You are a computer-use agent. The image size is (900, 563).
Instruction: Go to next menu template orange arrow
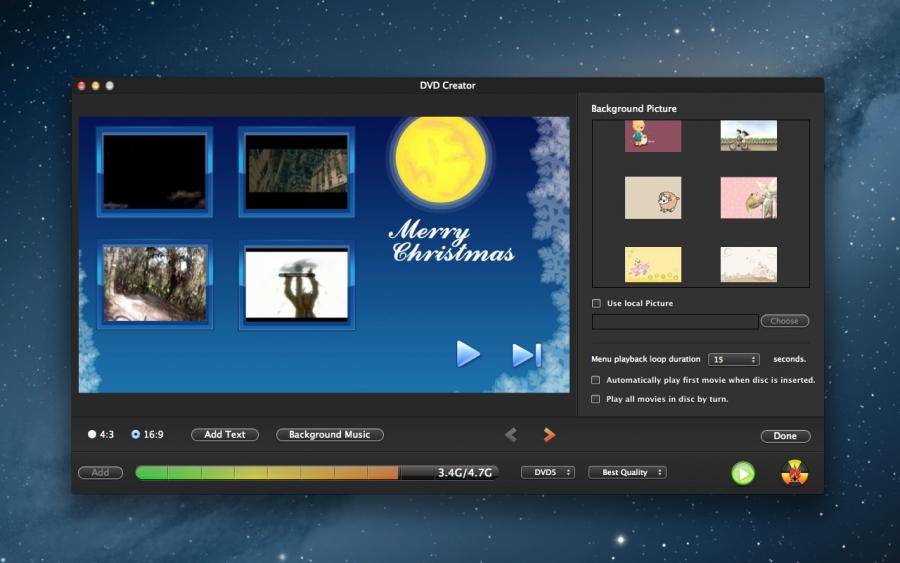(549, 435)
